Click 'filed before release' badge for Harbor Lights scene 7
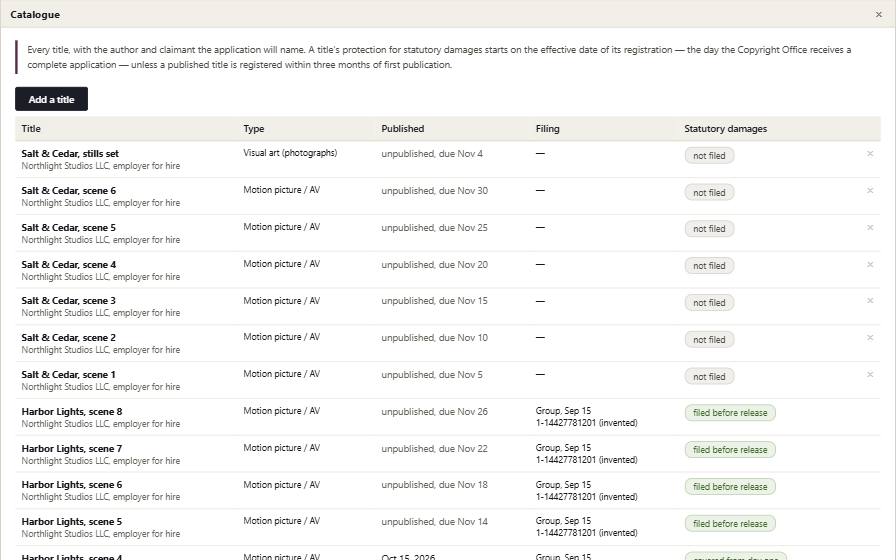The width and height of the screenshot is (896, 560). [730, 450]
